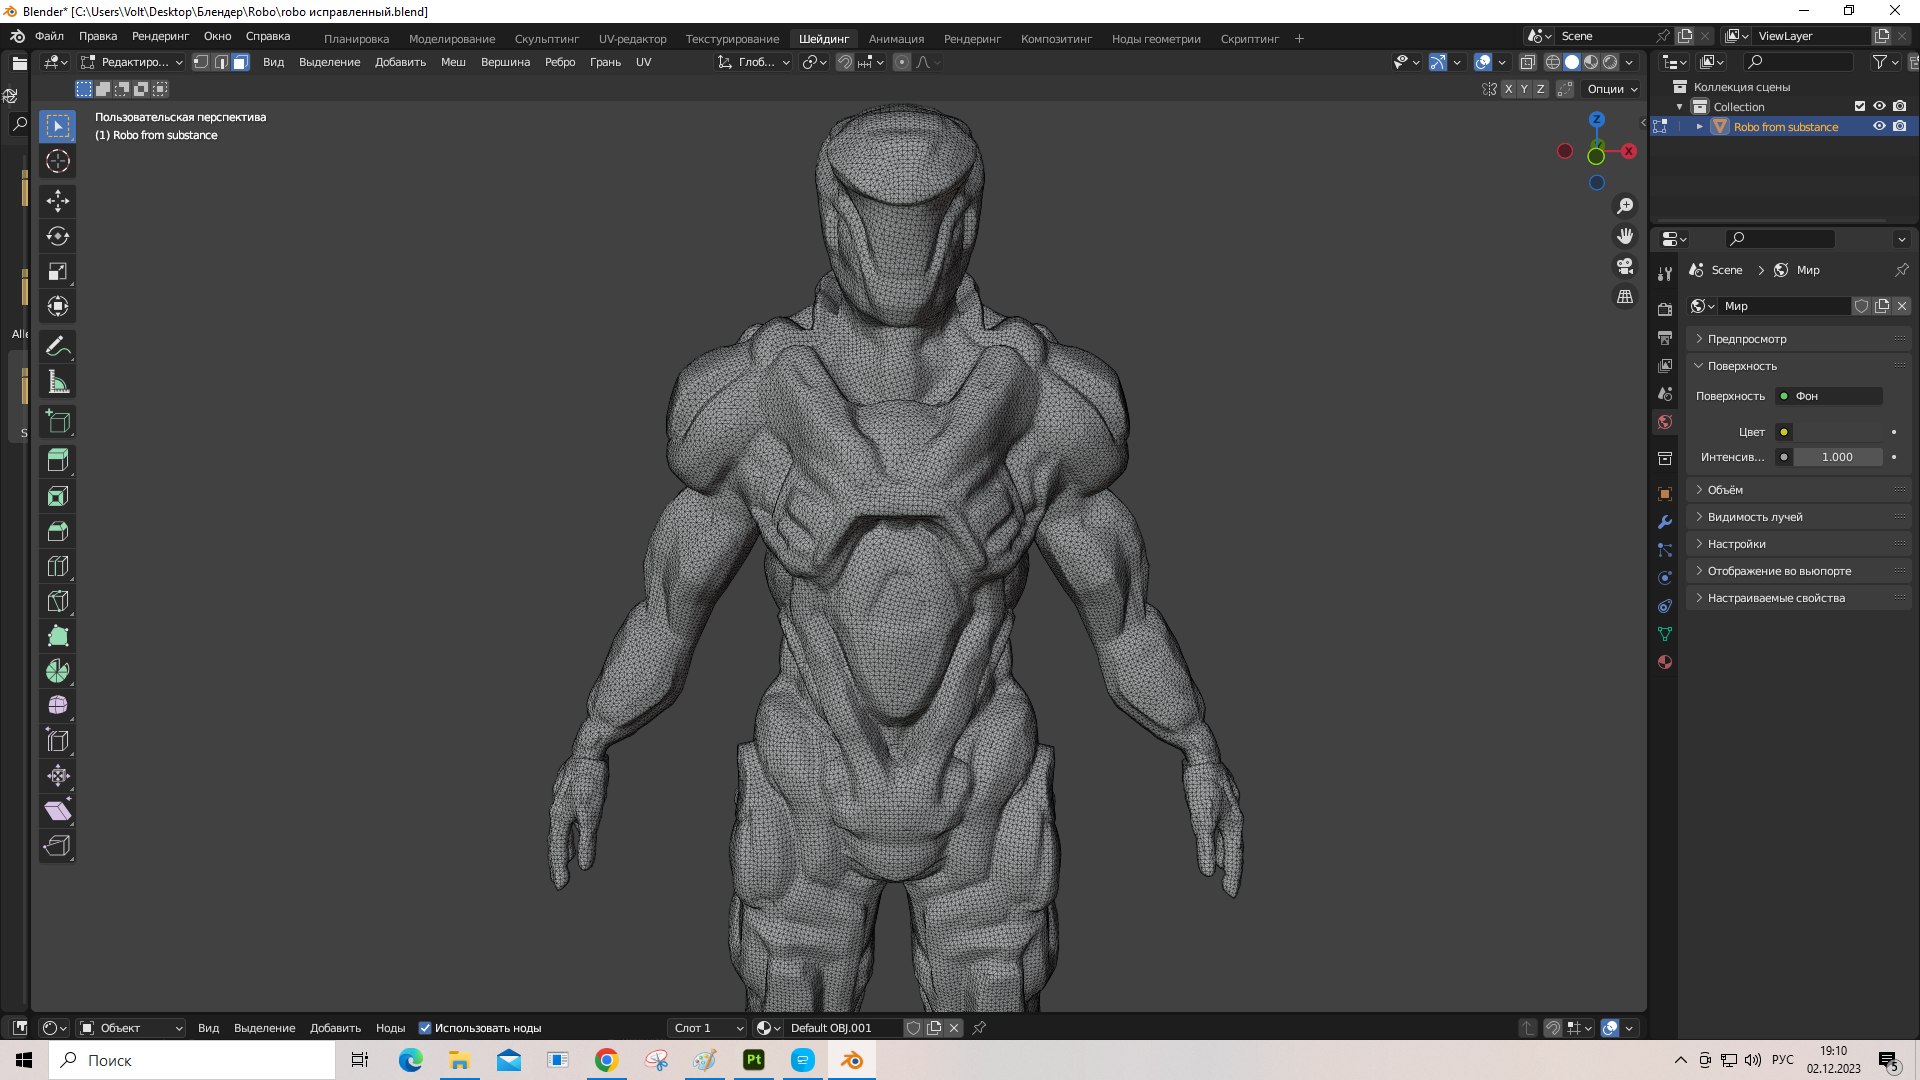The height and width of the screenshot is (1080, 1920).
Task: Open the Physics properties tab
Action: coord(1665,578)
